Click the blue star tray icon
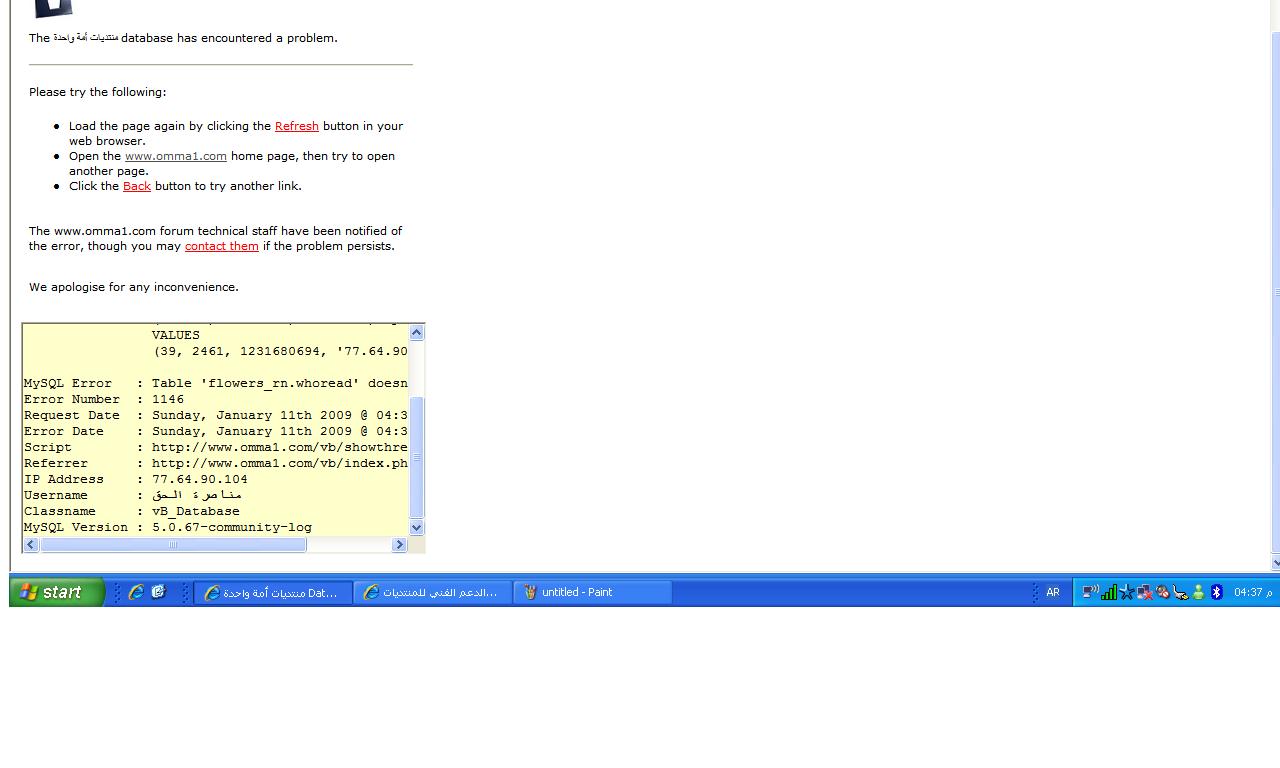The width and height of the screenshot is (1280, 768). pyautogui.click(x=1127, y=592)
